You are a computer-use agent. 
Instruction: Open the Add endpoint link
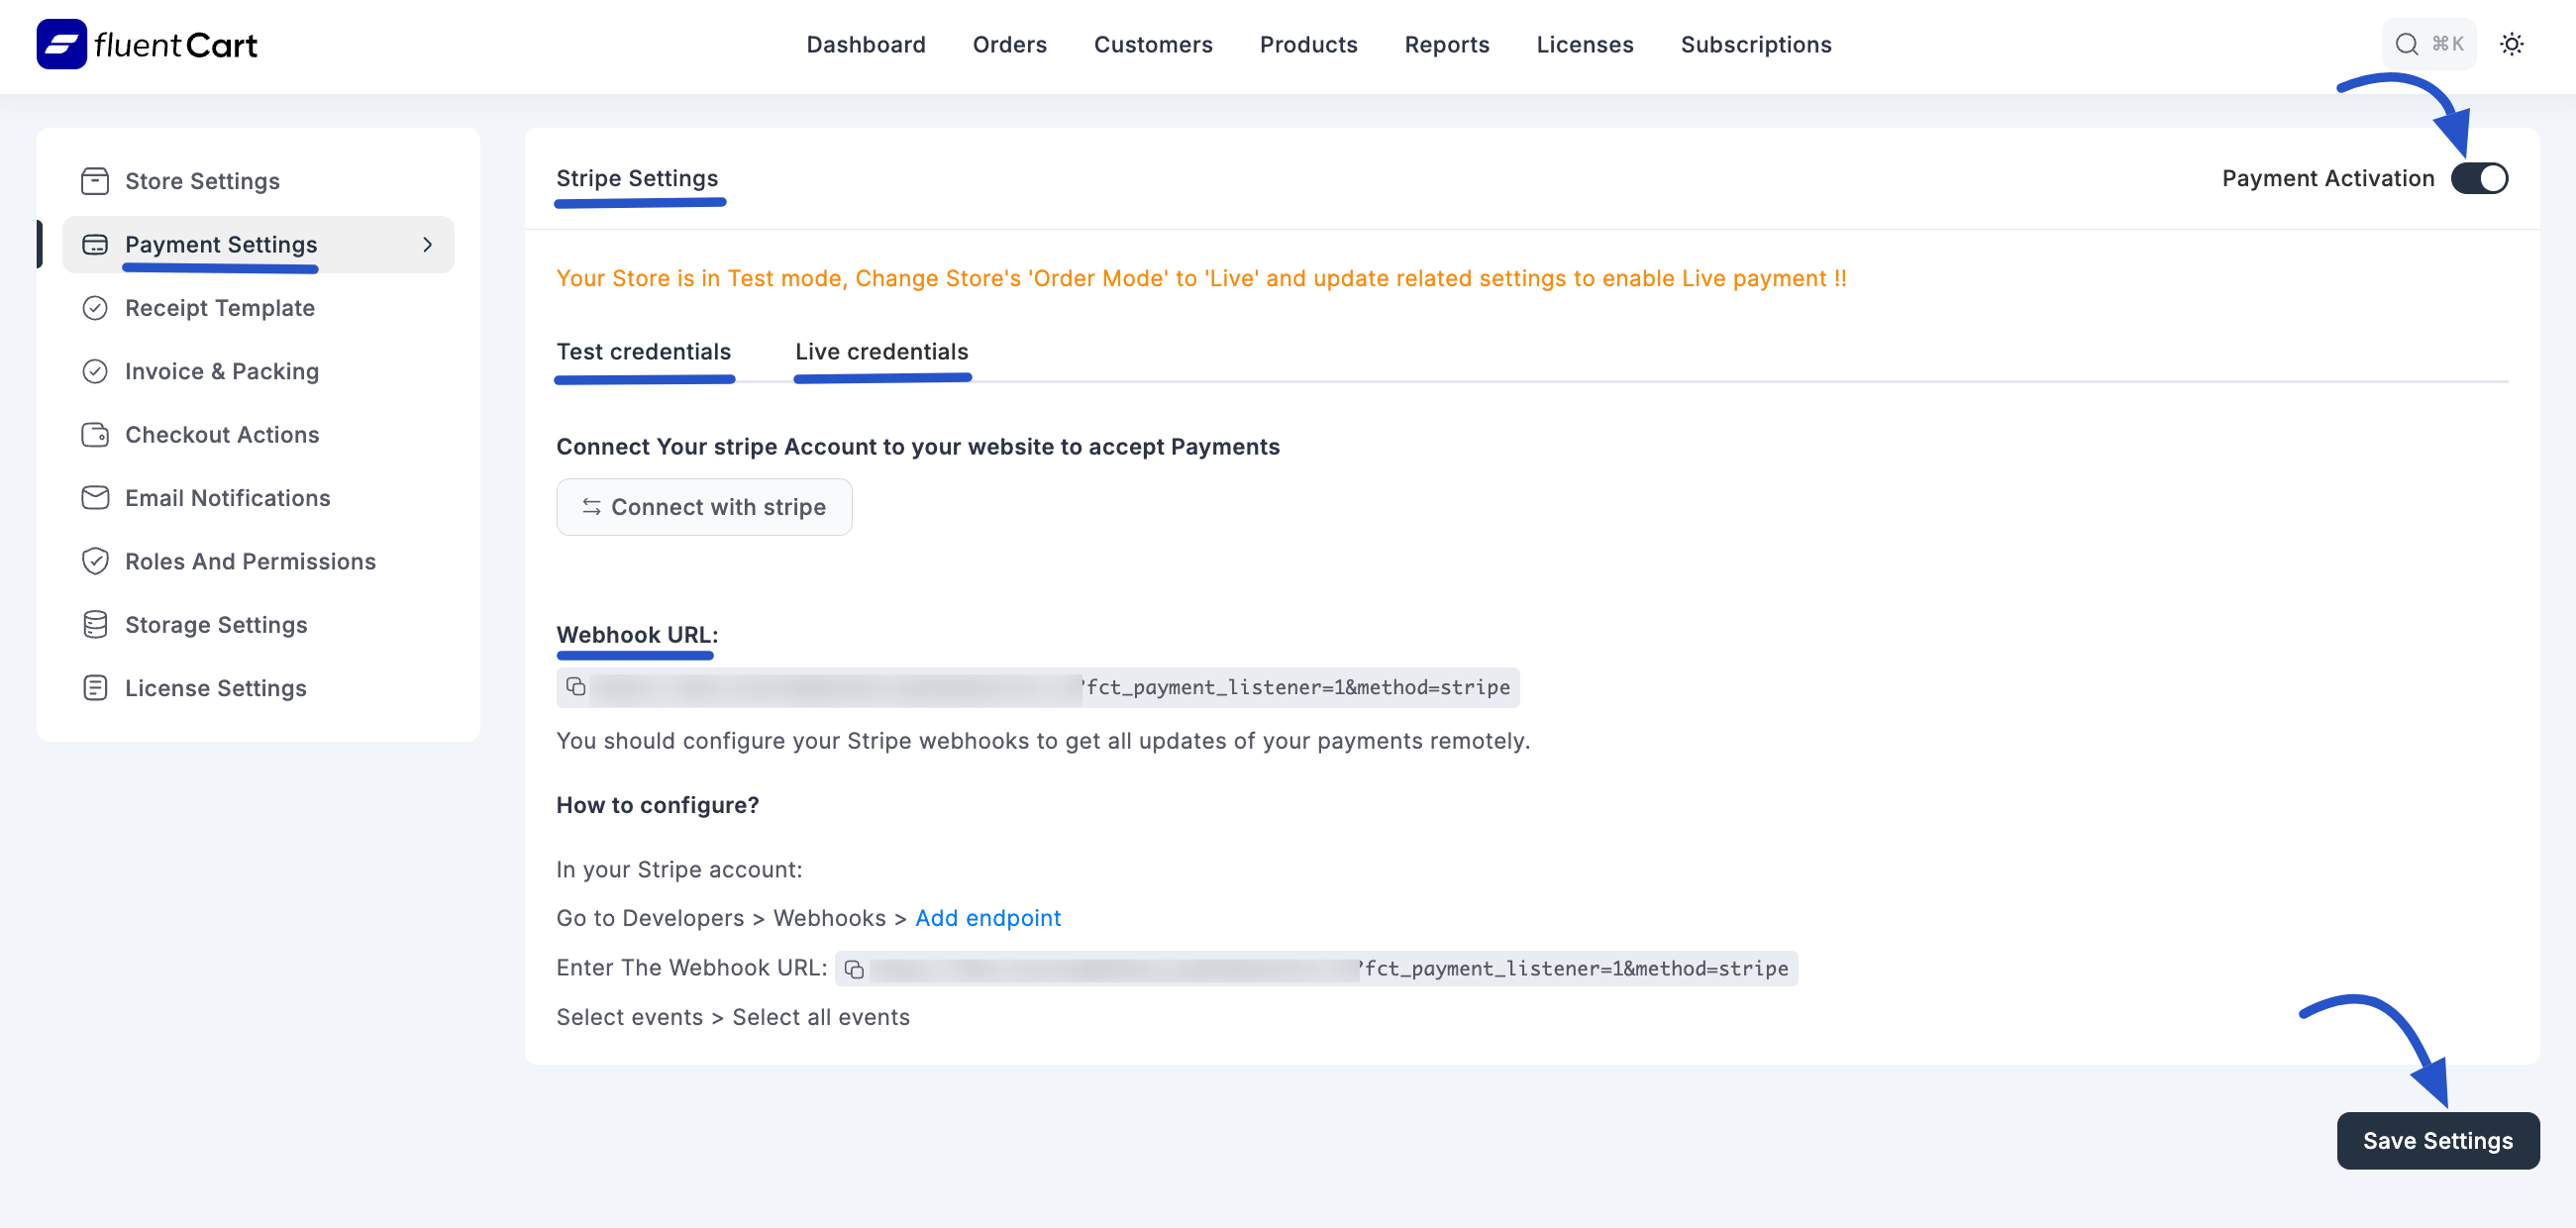tap(988, 918)
